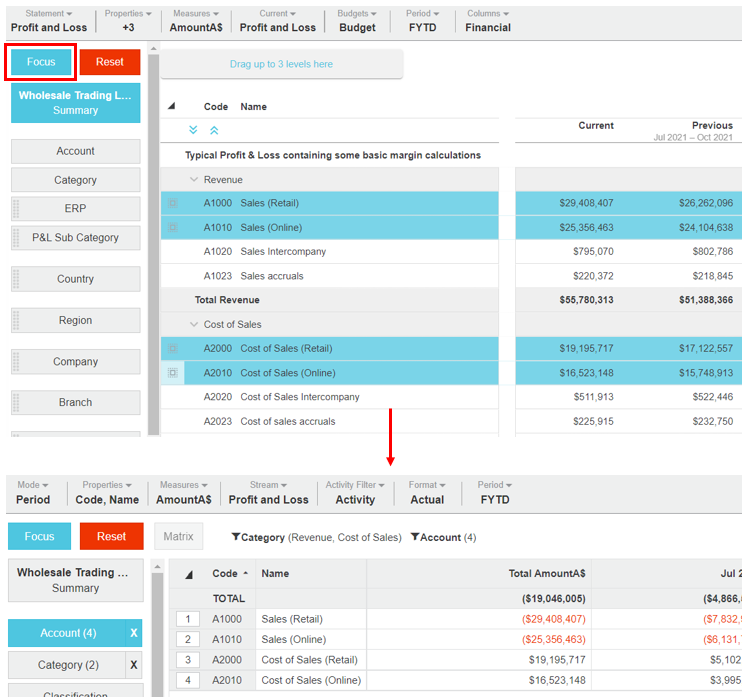Click the triangle icon in upper grid header

171,106
